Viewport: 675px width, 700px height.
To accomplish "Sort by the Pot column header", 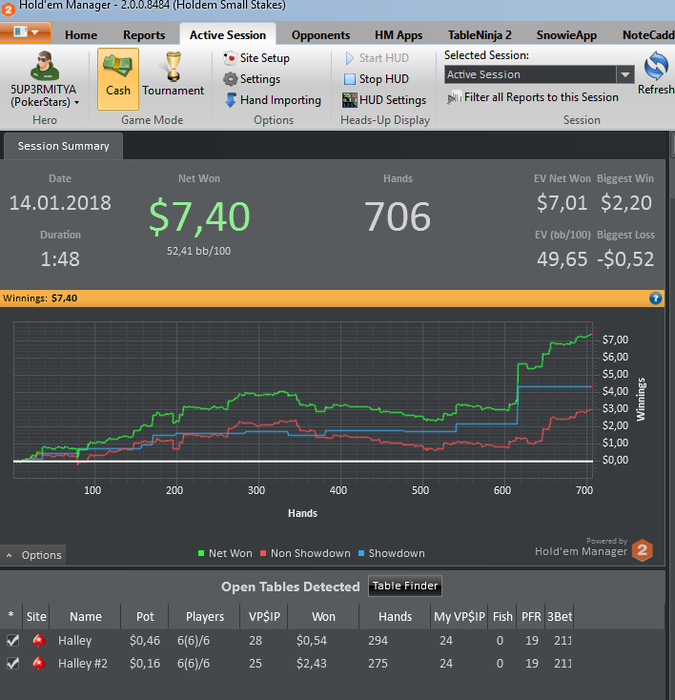I will (x=145, y=617).
